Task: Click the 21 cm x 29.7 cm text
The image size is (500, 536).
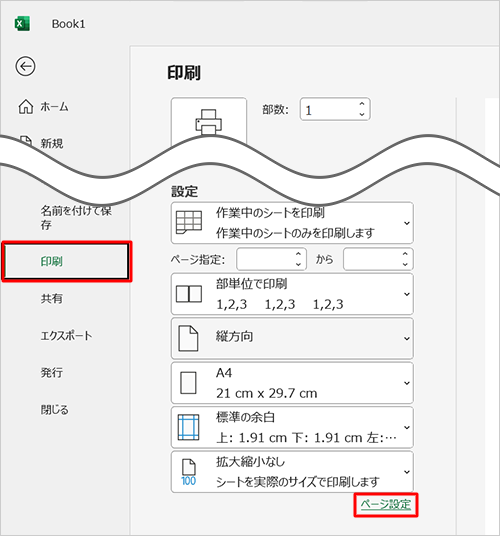Action: click(x=267, y=393)
